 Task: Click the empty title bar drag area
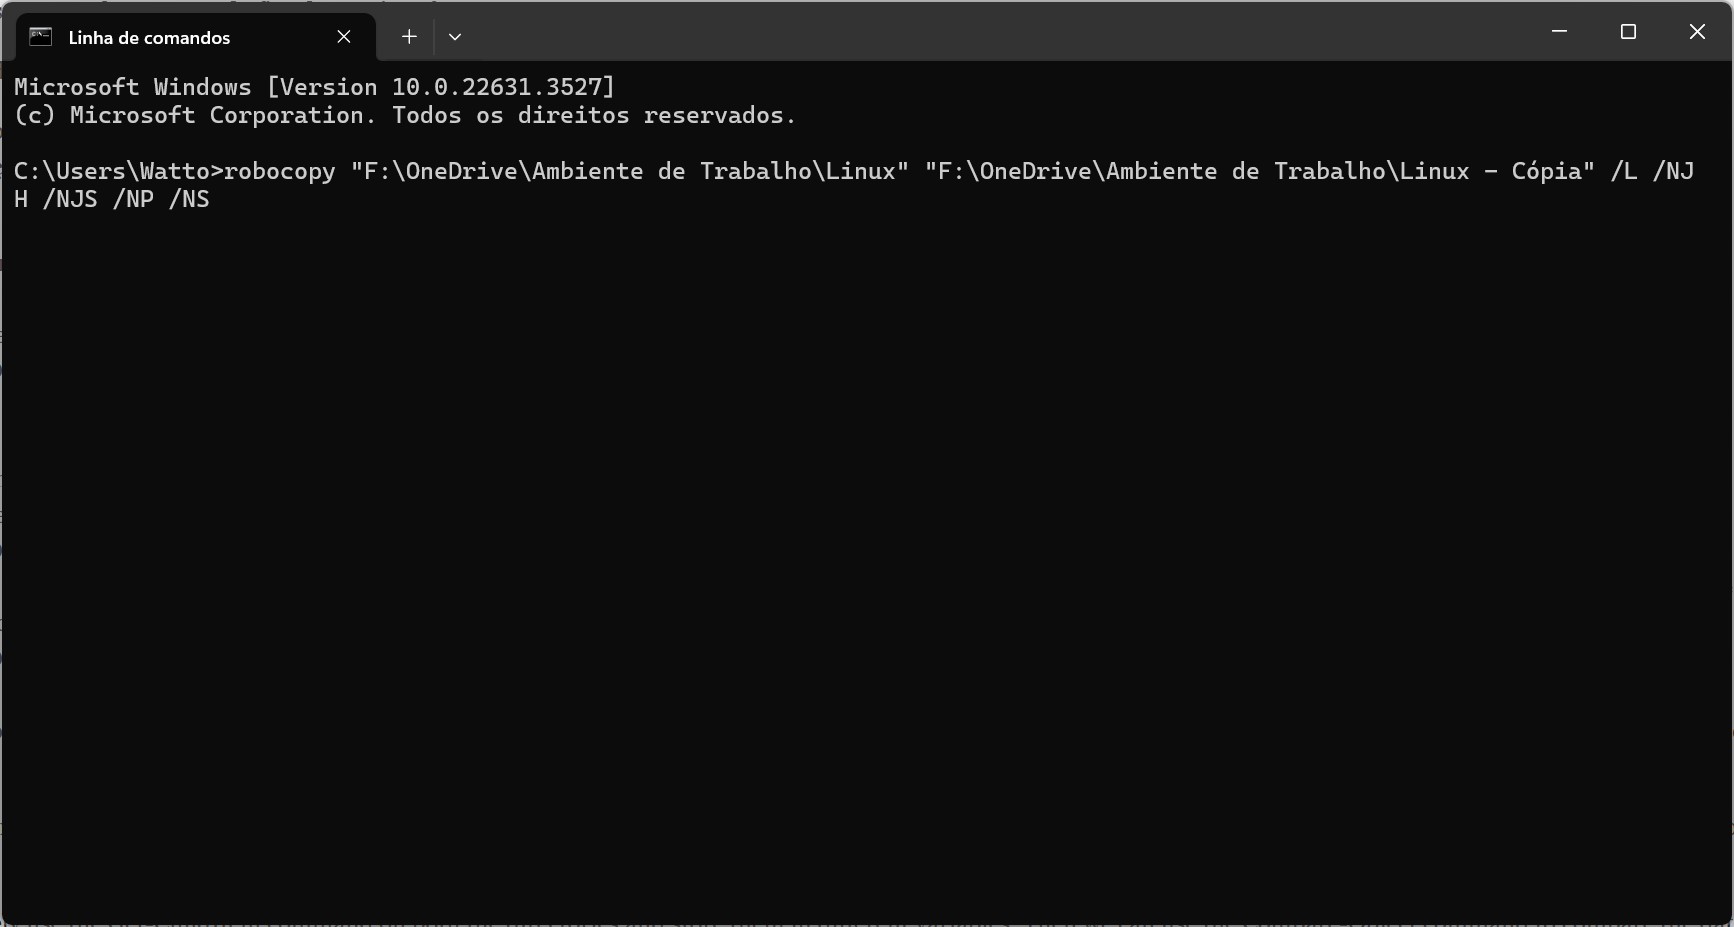click(x=1000, y=32)
